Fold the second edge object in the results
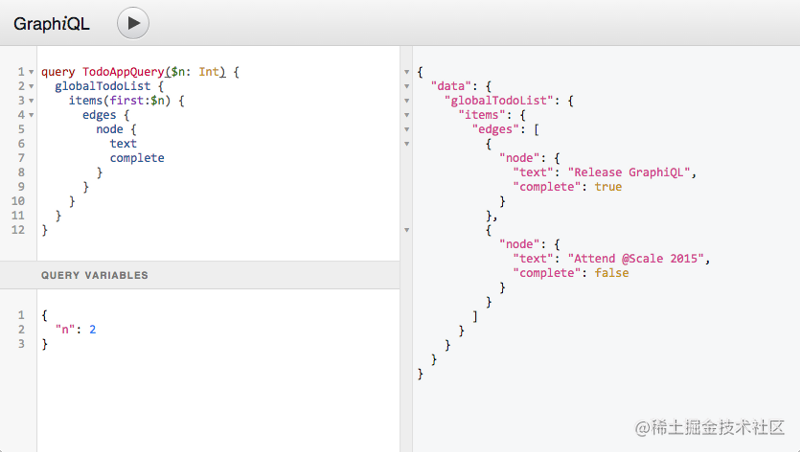 407,230
